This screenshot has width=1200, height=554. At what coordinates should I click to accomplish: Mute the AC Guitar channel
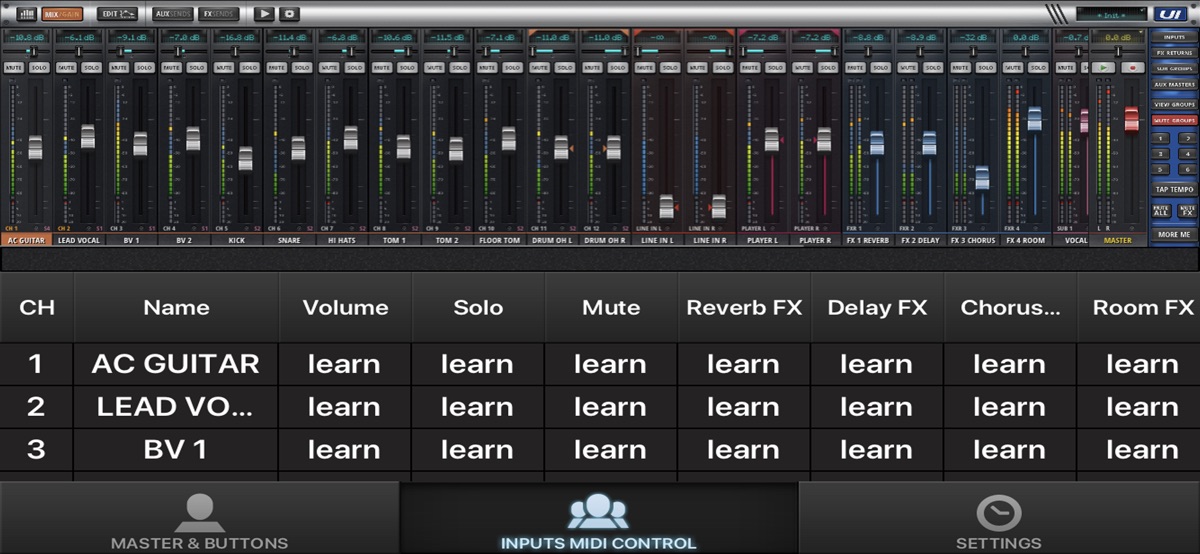[x=14, y=68]
